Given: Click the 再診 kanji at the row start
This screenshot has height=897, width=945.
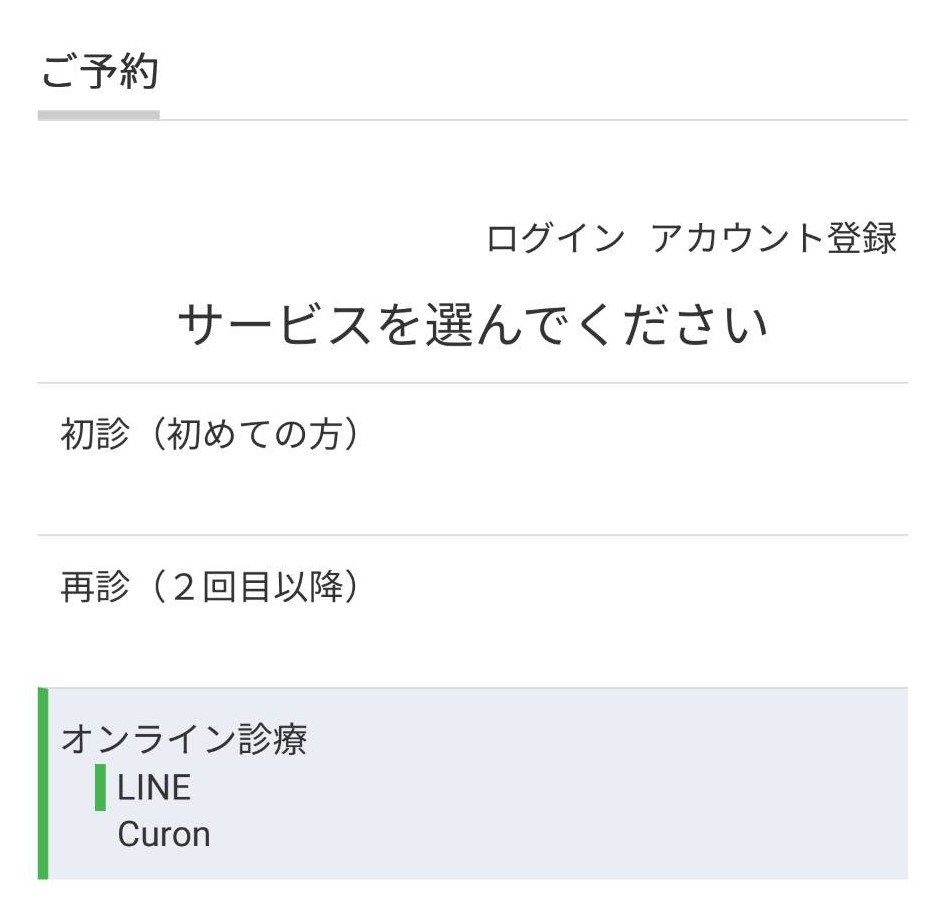Looking at the screenshot, I should tap(95, 587).
